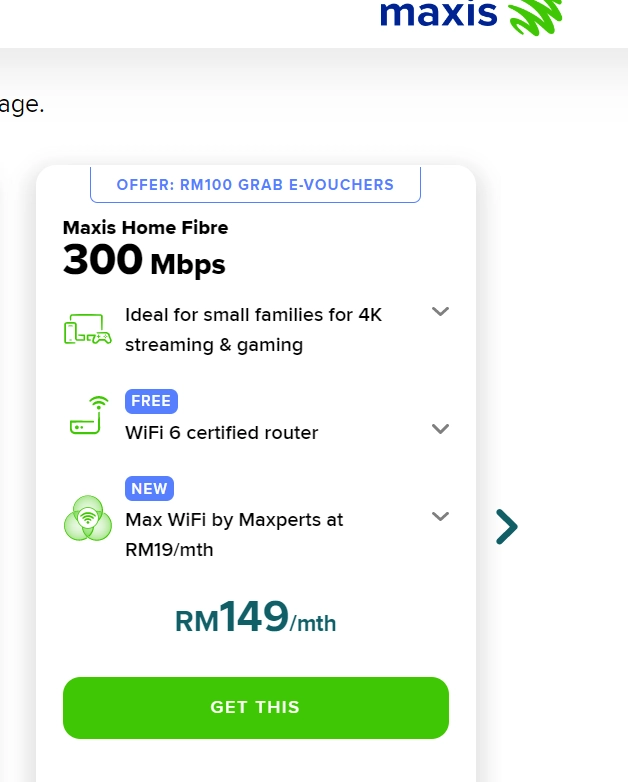Expand the Max WiFi by Maxperts details
Image resolution: width=628 pixels, height=782 pixels.
[440, 516]
